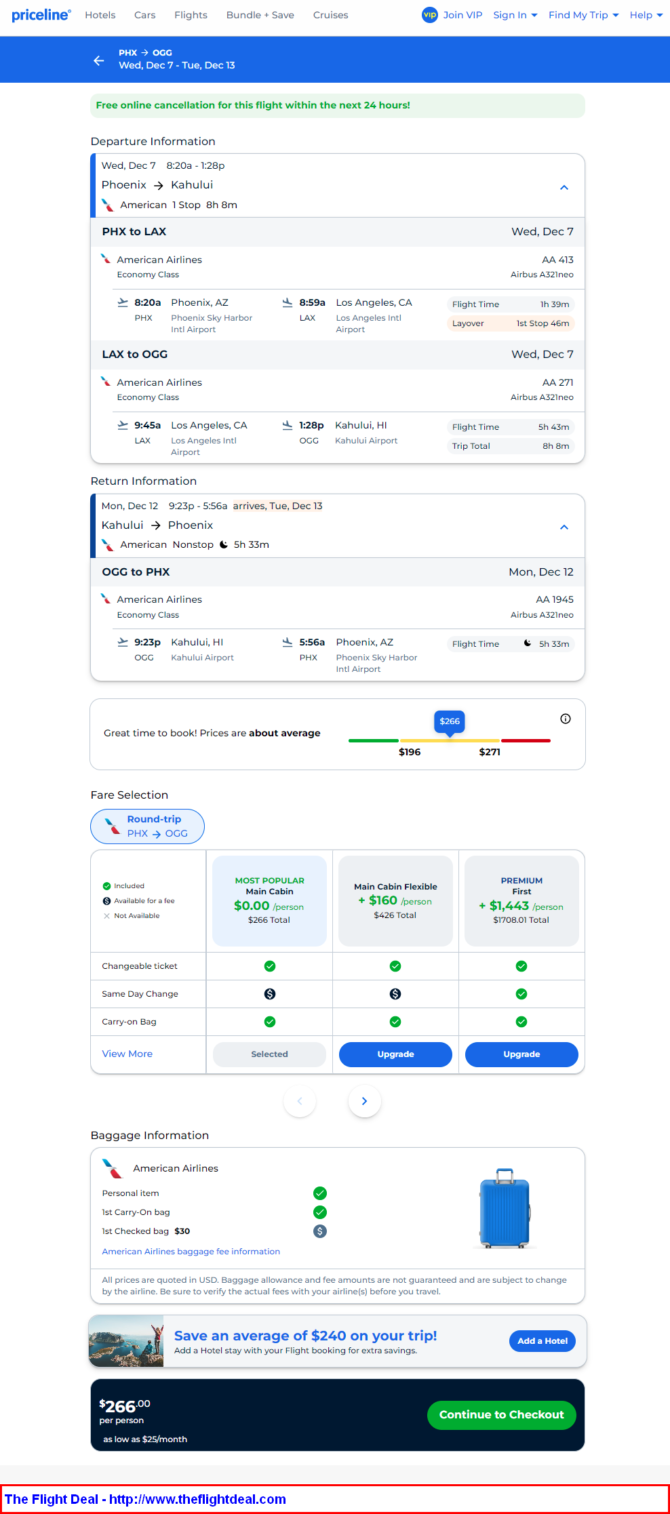Click flight number AA 1945
The height and width of the screenshot is (1514, 670).
[x=555, y=599]
